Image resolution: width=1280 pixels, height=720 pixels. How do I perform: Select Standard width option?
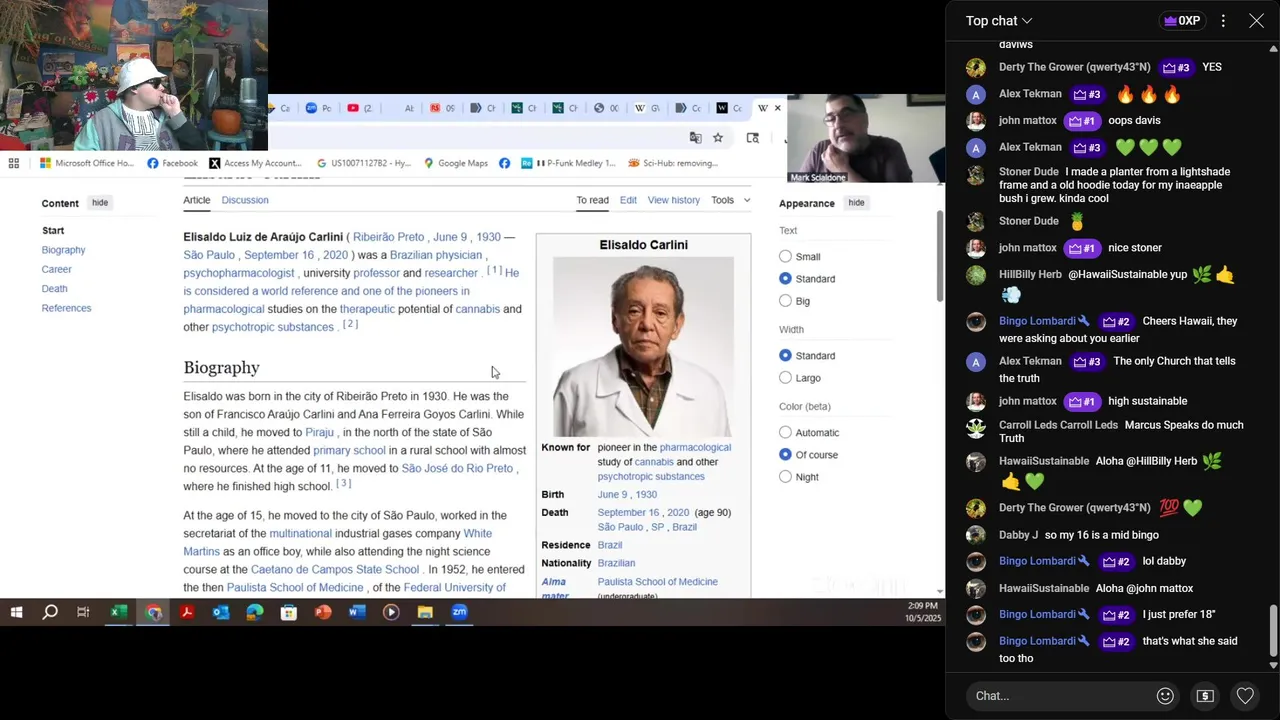(785, 356)
